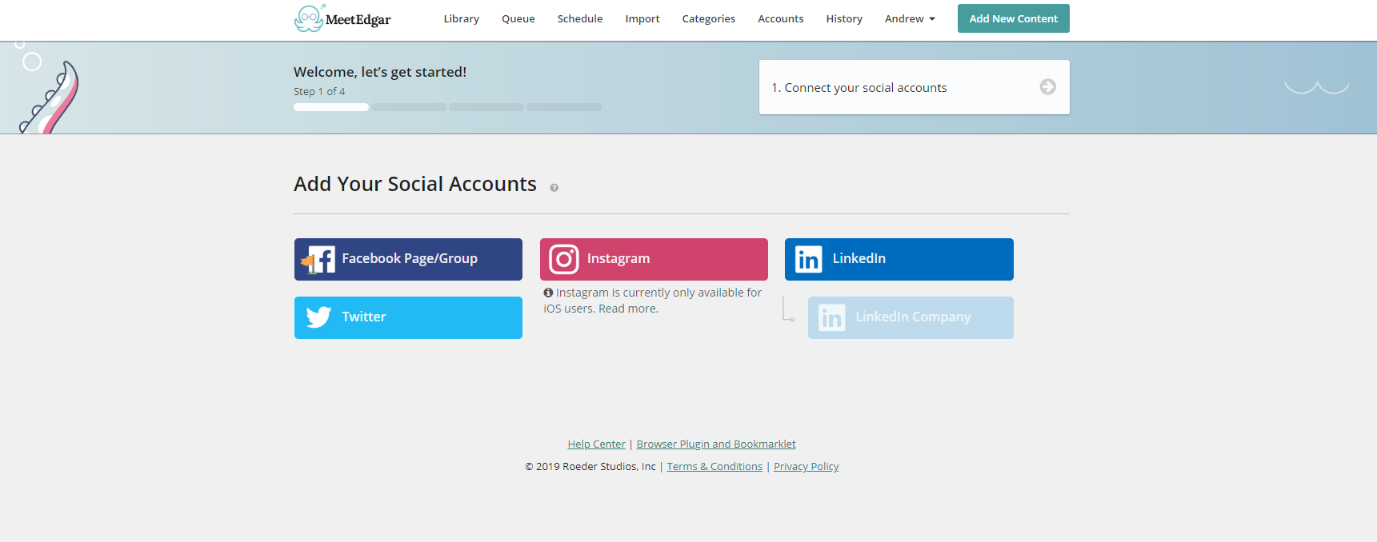1377x542 pixels.
Task: Open Browser Plugin and Bookmarklet link
Action: 716,444
